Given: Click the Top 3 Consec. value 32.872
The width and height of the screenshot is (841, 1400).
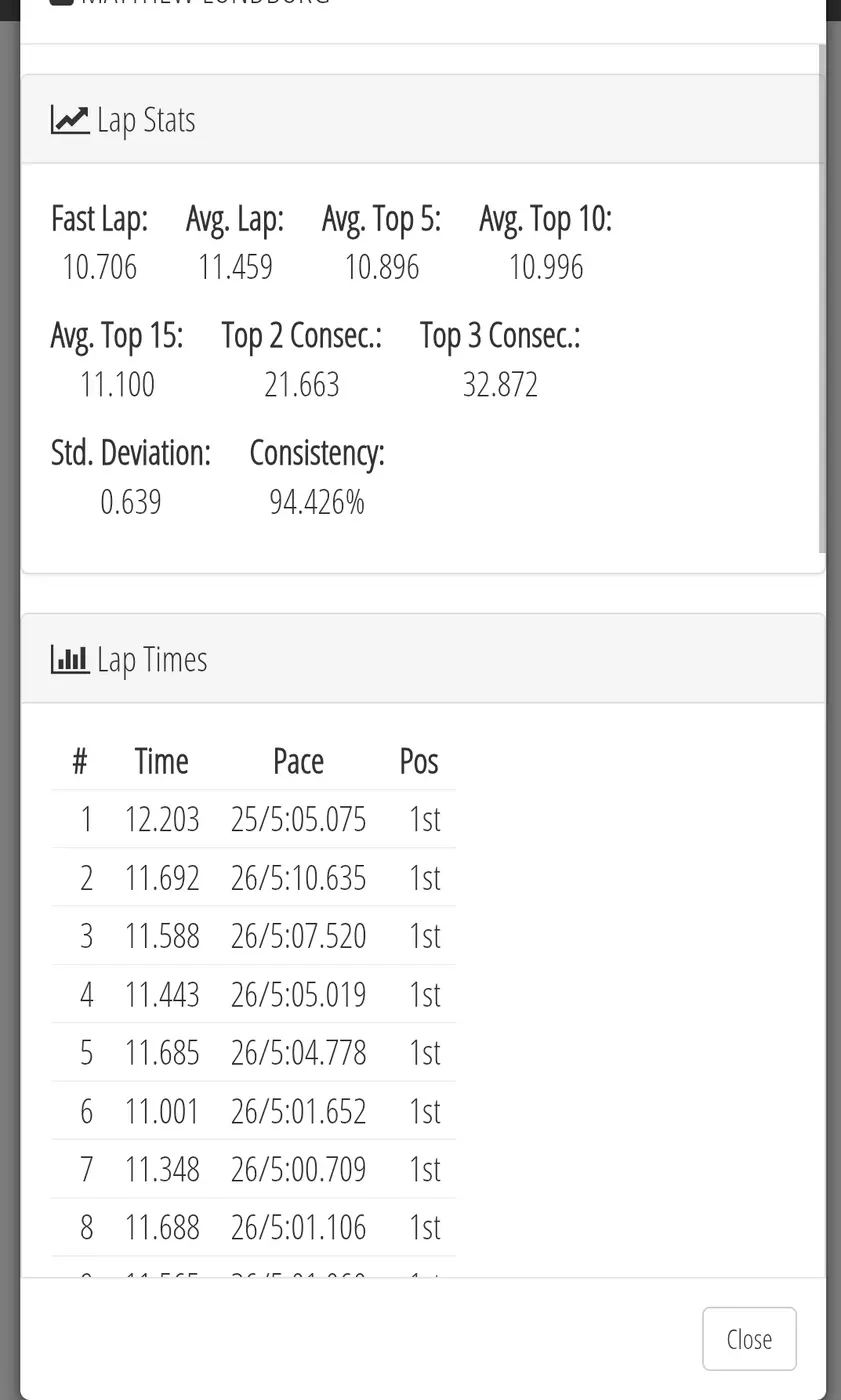Looking at the screenshot, I should [500, 385].
